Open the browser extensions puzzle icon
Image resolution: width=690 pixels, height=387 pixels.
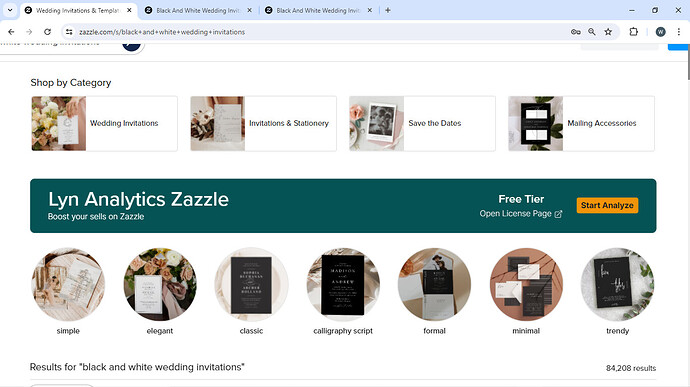click(634, 32)
